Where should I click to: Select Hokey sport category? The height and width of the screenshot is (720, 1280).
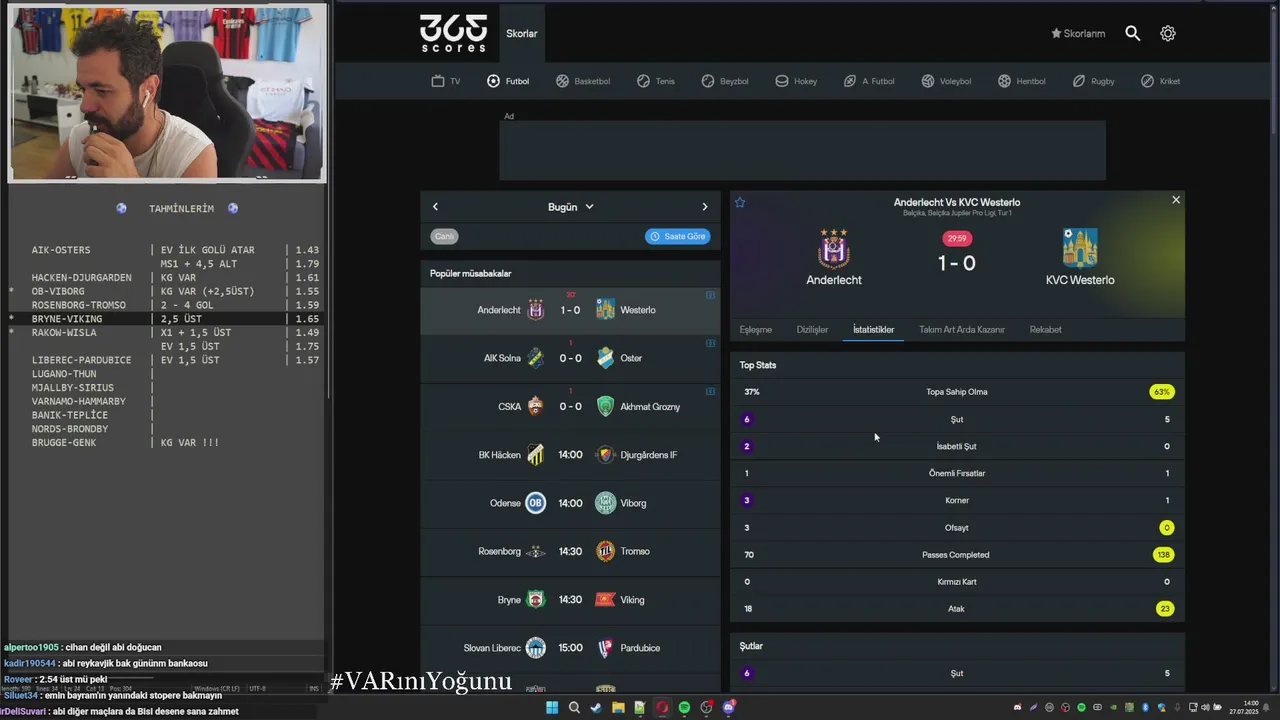[x=796, y=81]
